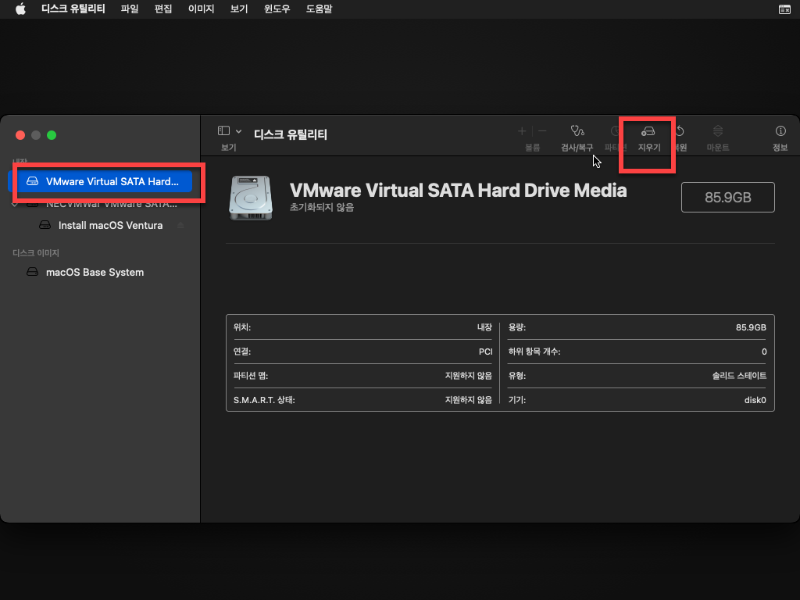The image size is (800, 600).
Task: Open the 이미지 menu
Action: pyautogui.click(x=201, y=9)
